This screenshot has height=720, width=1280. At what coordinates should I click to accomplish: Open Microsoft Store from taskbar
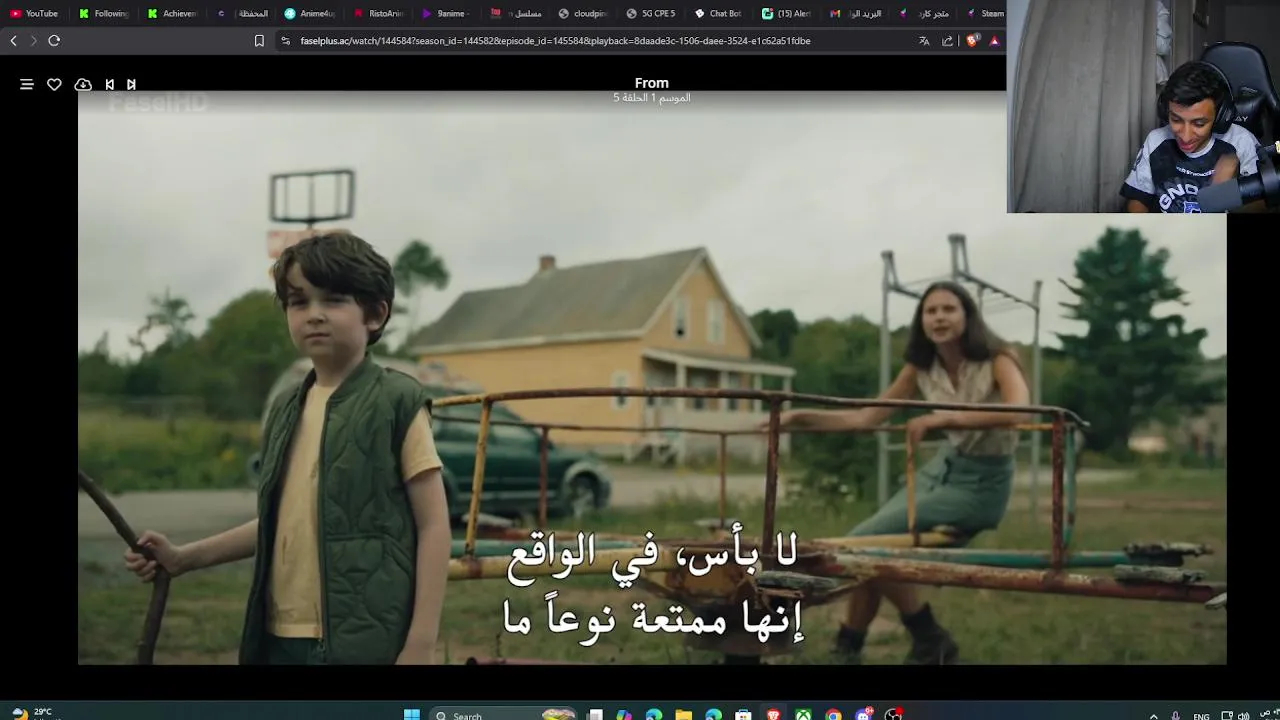(x=743, y=715)
